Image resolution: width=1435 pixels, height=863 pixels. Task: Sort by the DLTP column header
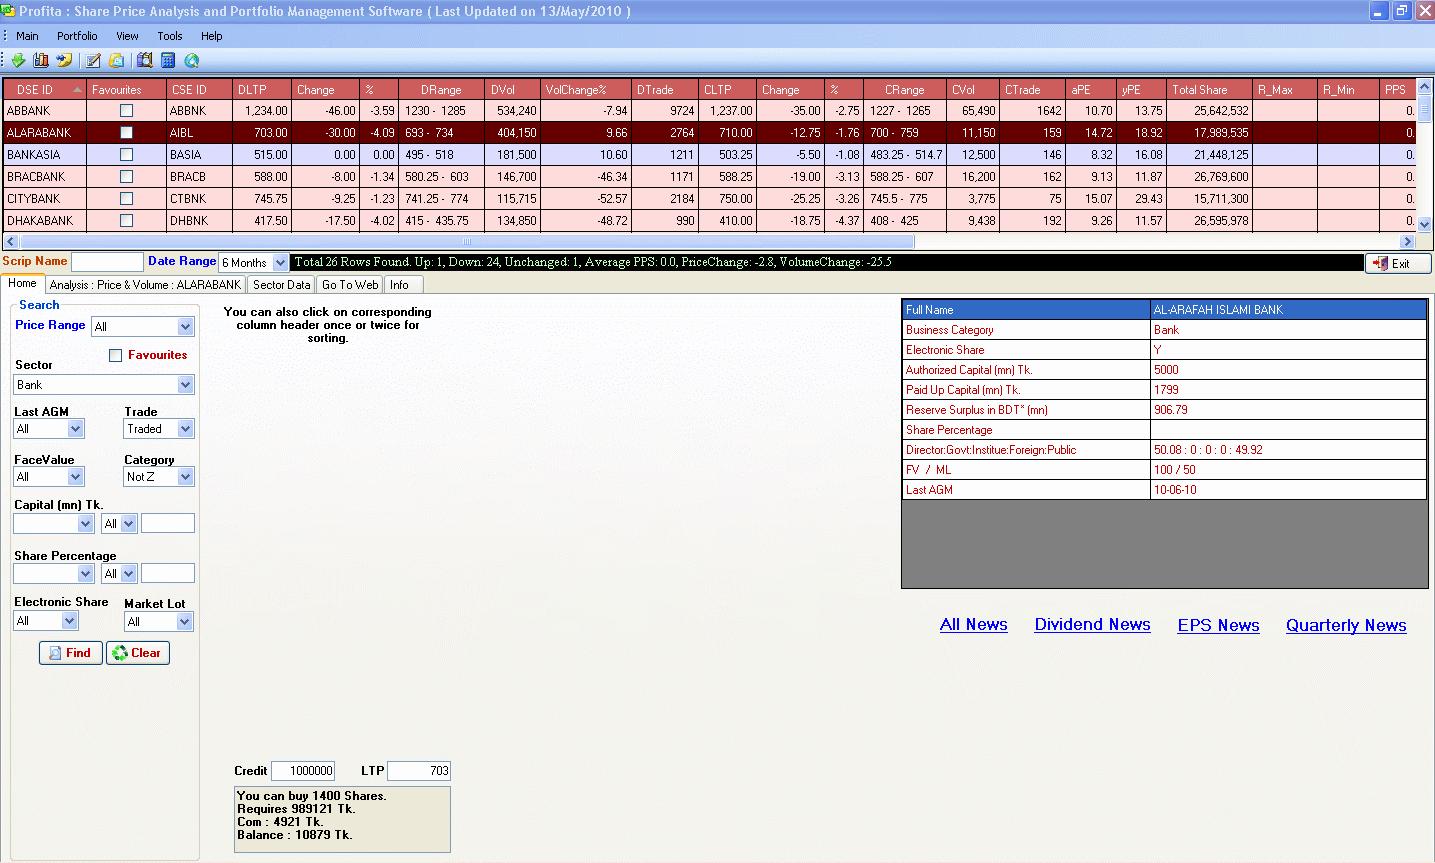(262, 90)
